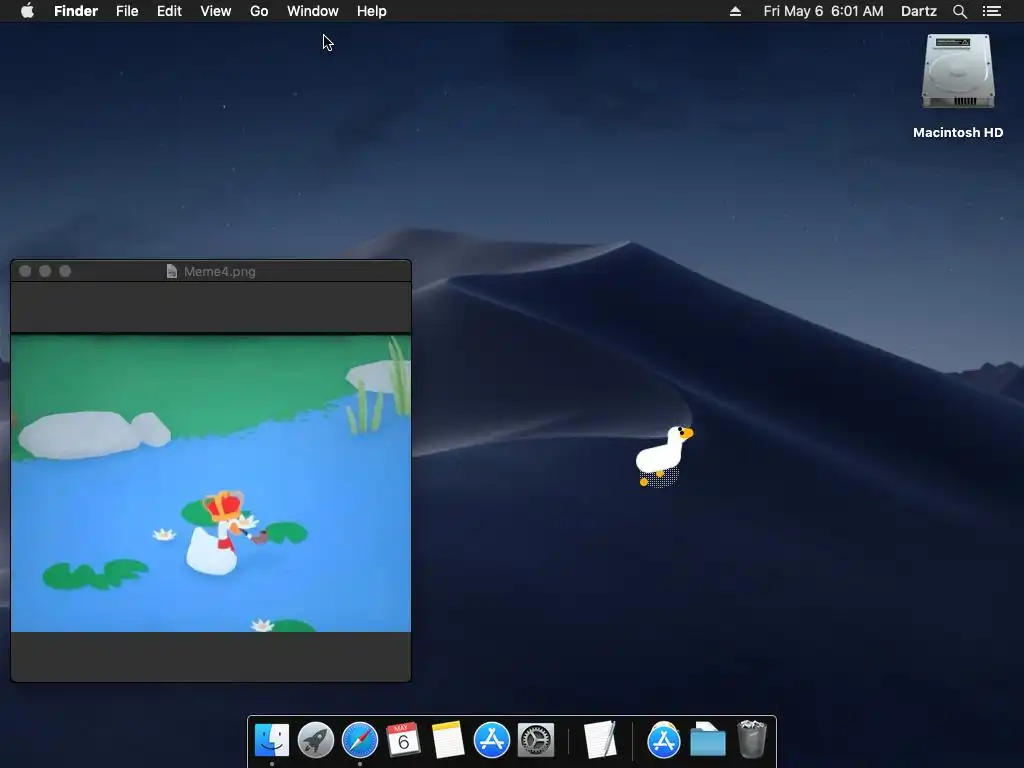
Task: Click the Macintosh HD label
Action: point(957,133)
